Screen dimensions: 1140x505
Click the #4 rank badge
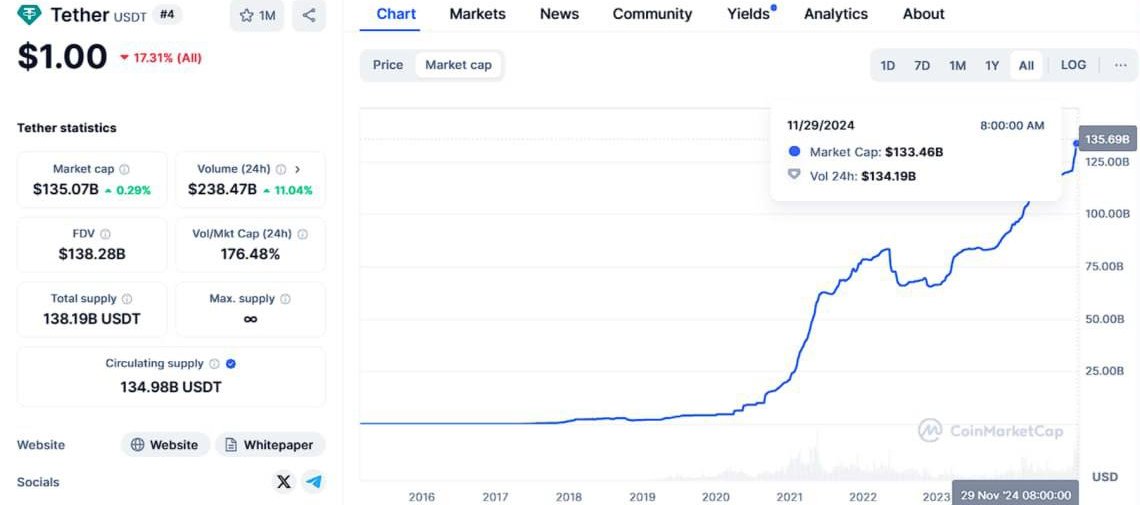(167, 14)
